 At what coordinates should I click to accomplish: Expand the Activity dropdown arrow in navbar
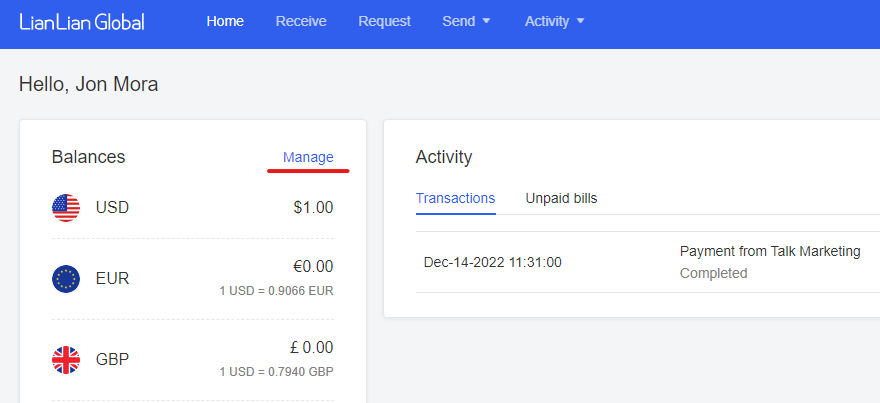580,21
